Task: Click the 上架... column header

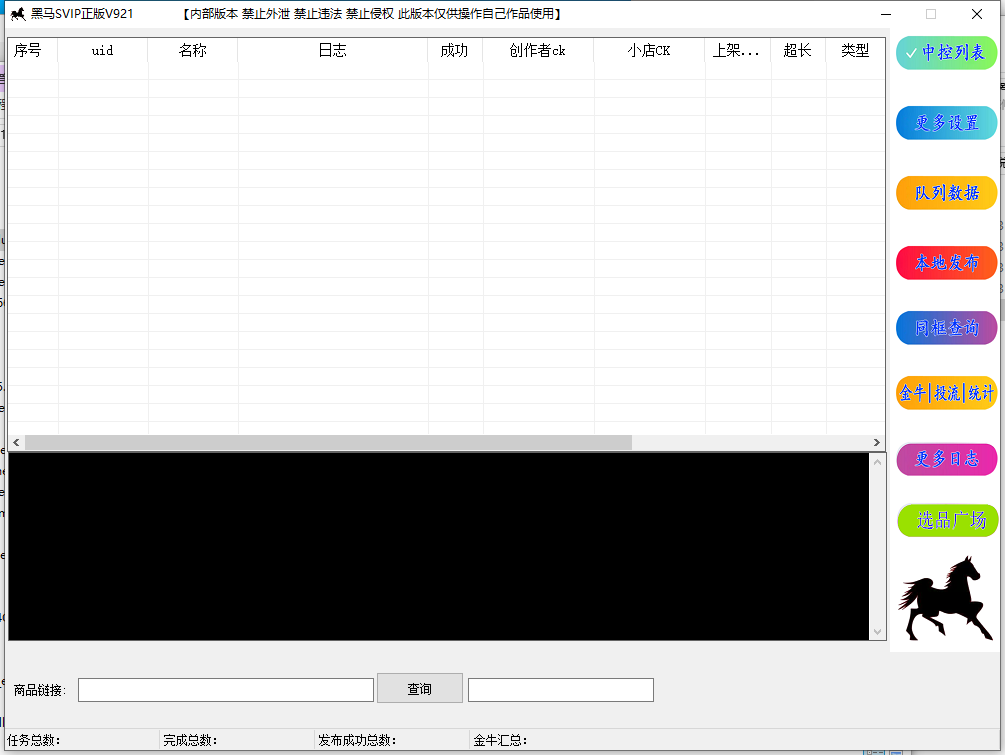Action: pyautogui.click(x=738, y=51)
